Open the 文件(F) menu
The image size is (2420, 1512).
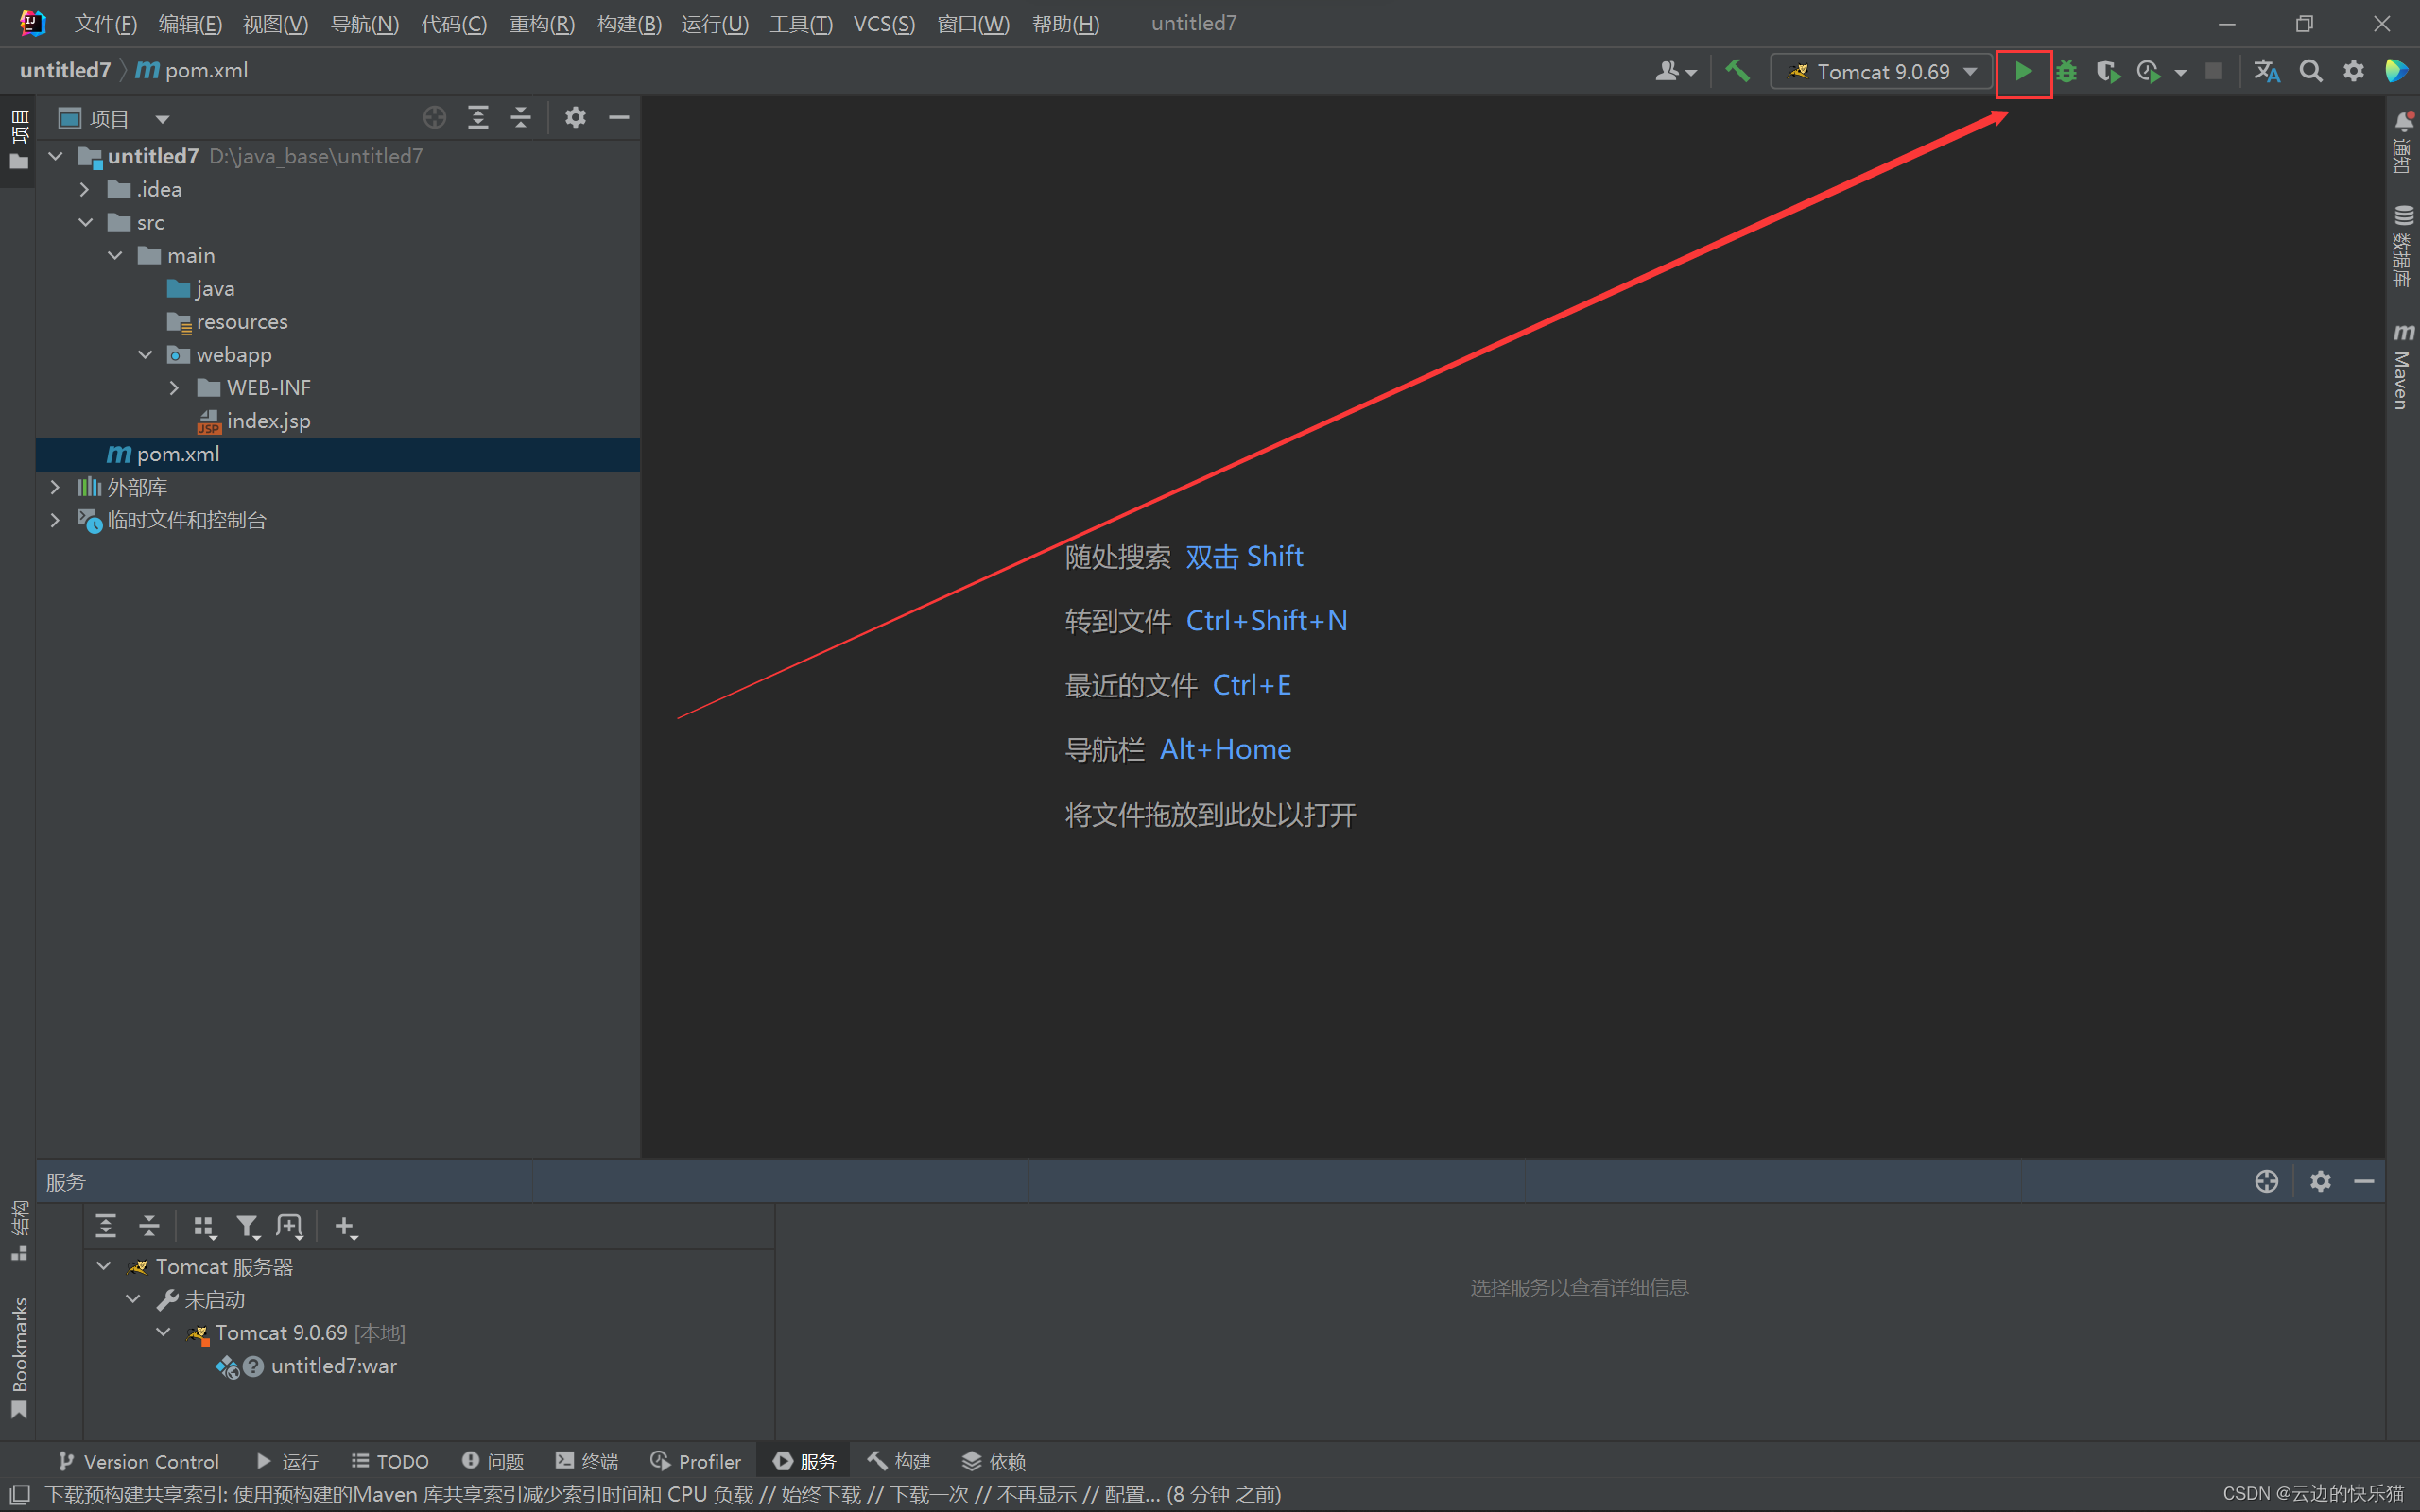(104, 23)
